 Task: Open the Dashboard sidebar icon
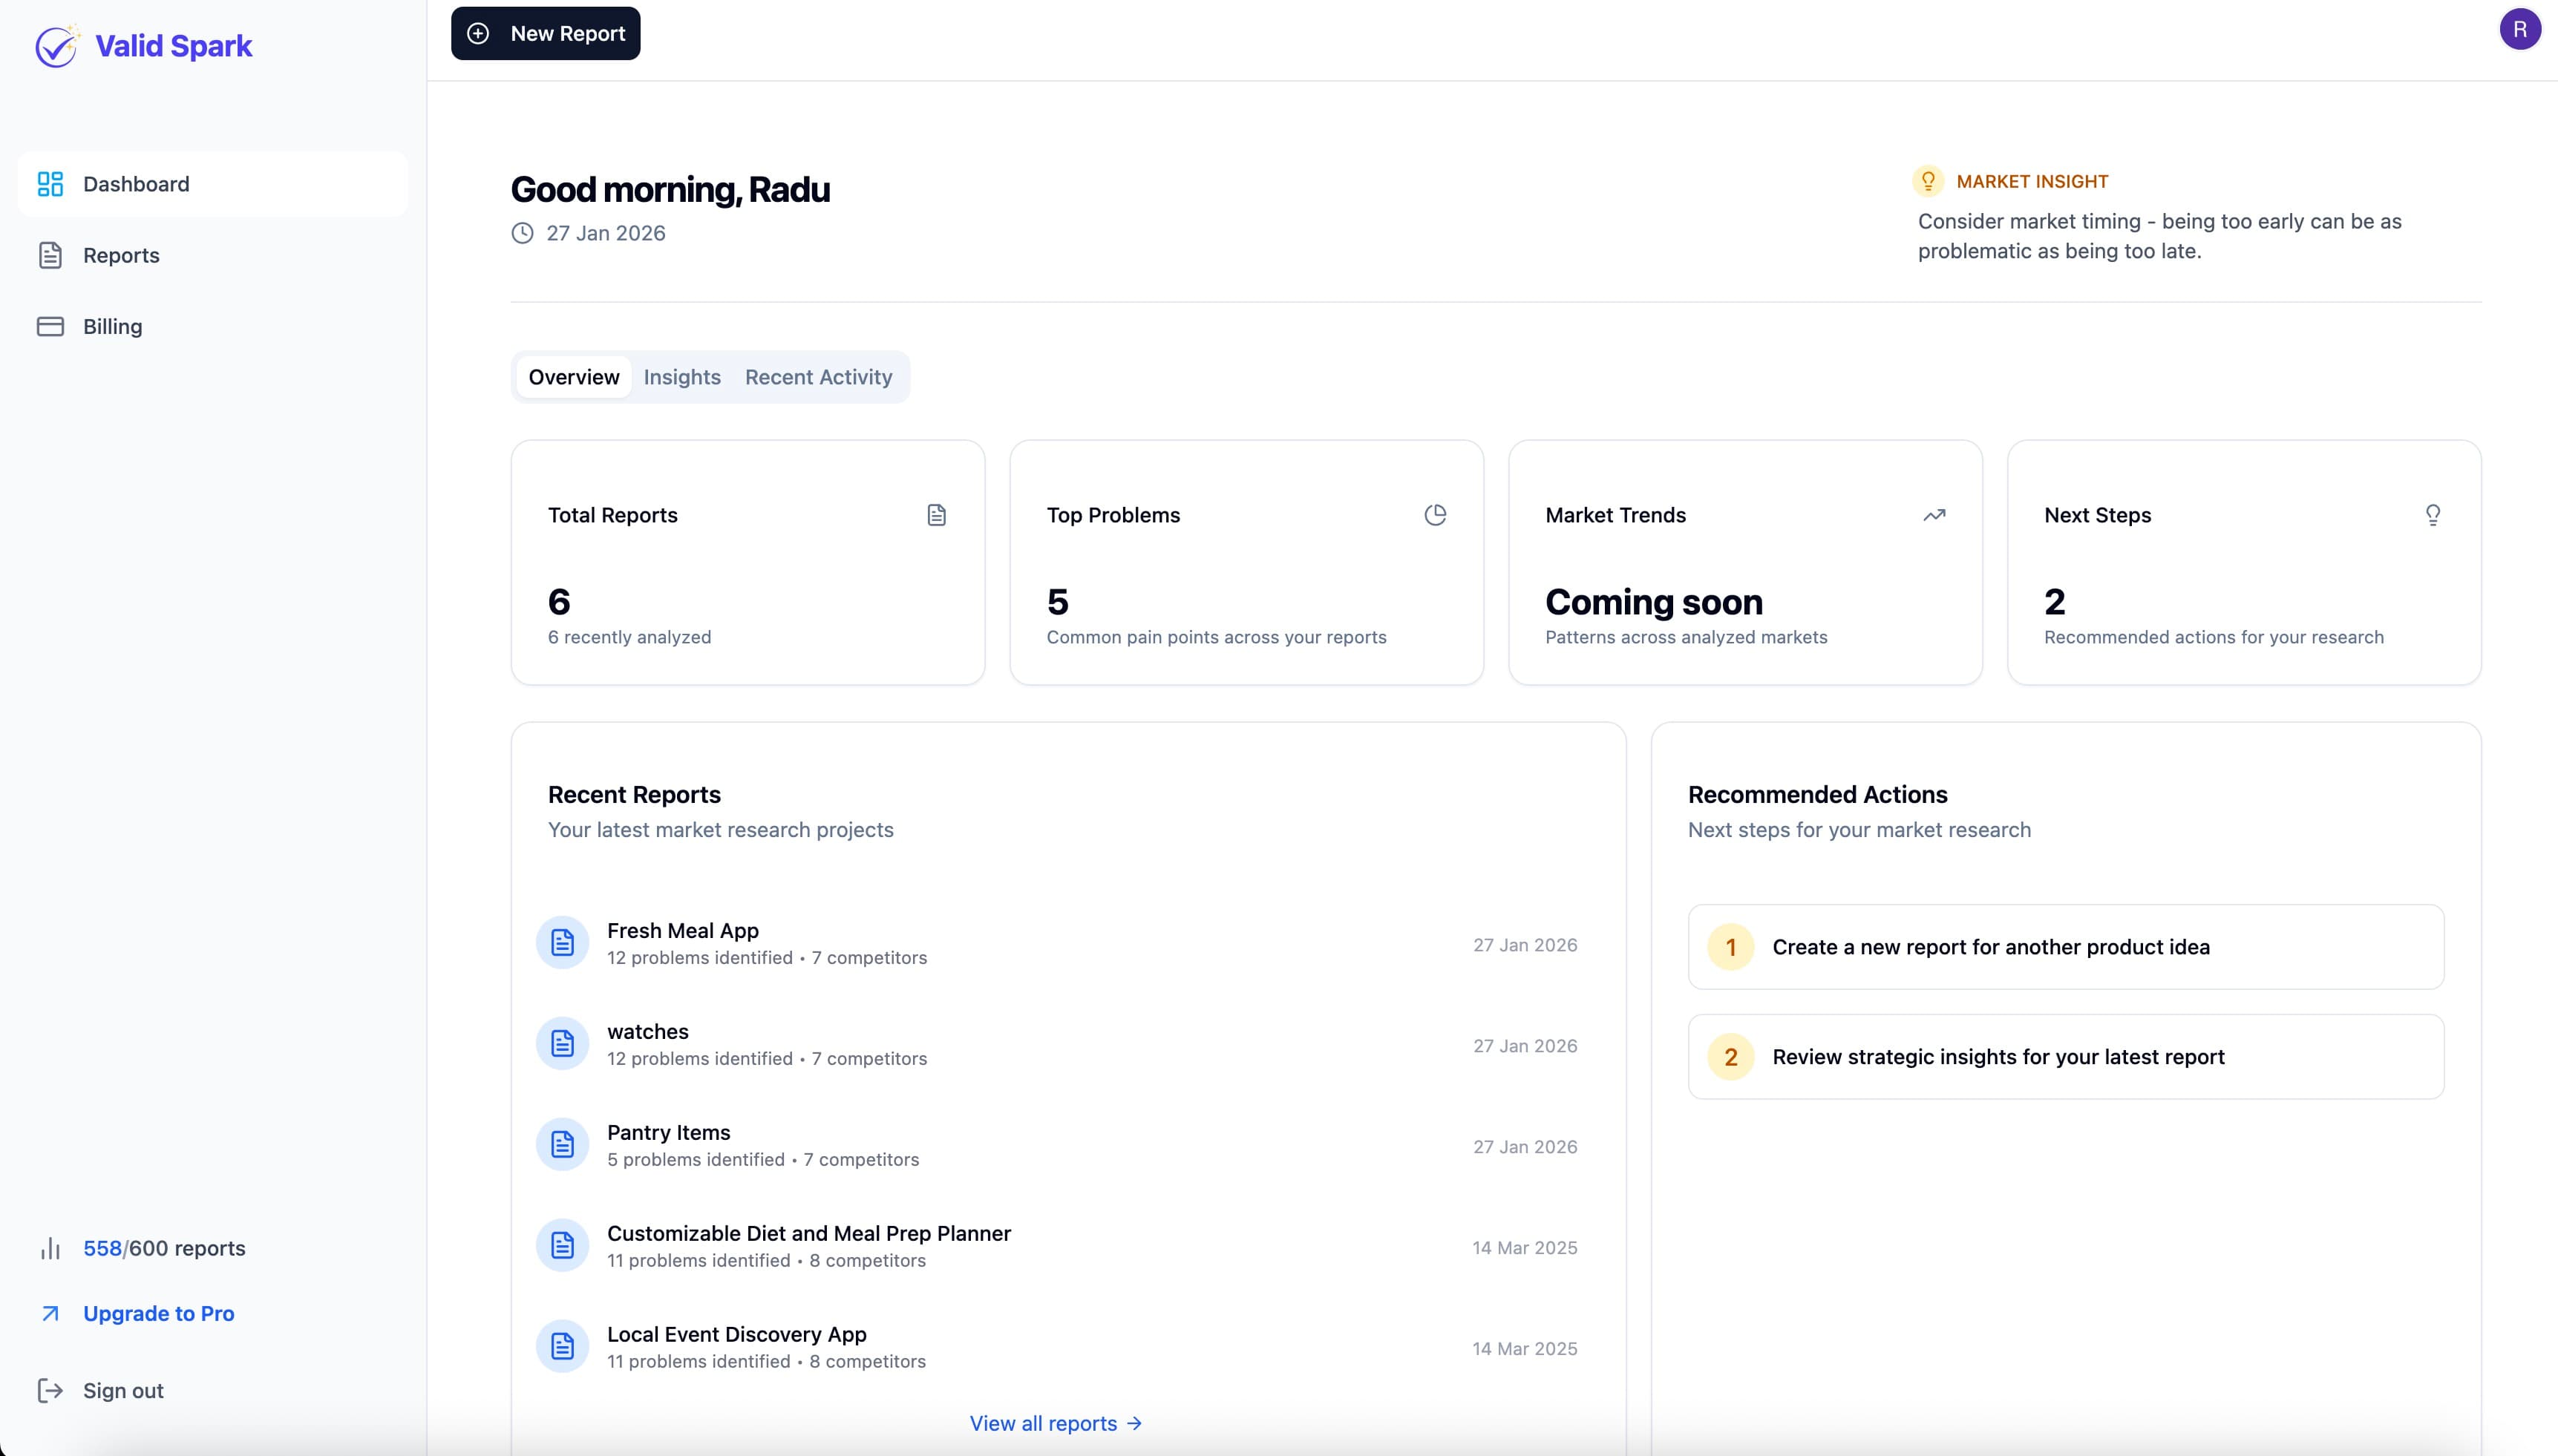51,183
